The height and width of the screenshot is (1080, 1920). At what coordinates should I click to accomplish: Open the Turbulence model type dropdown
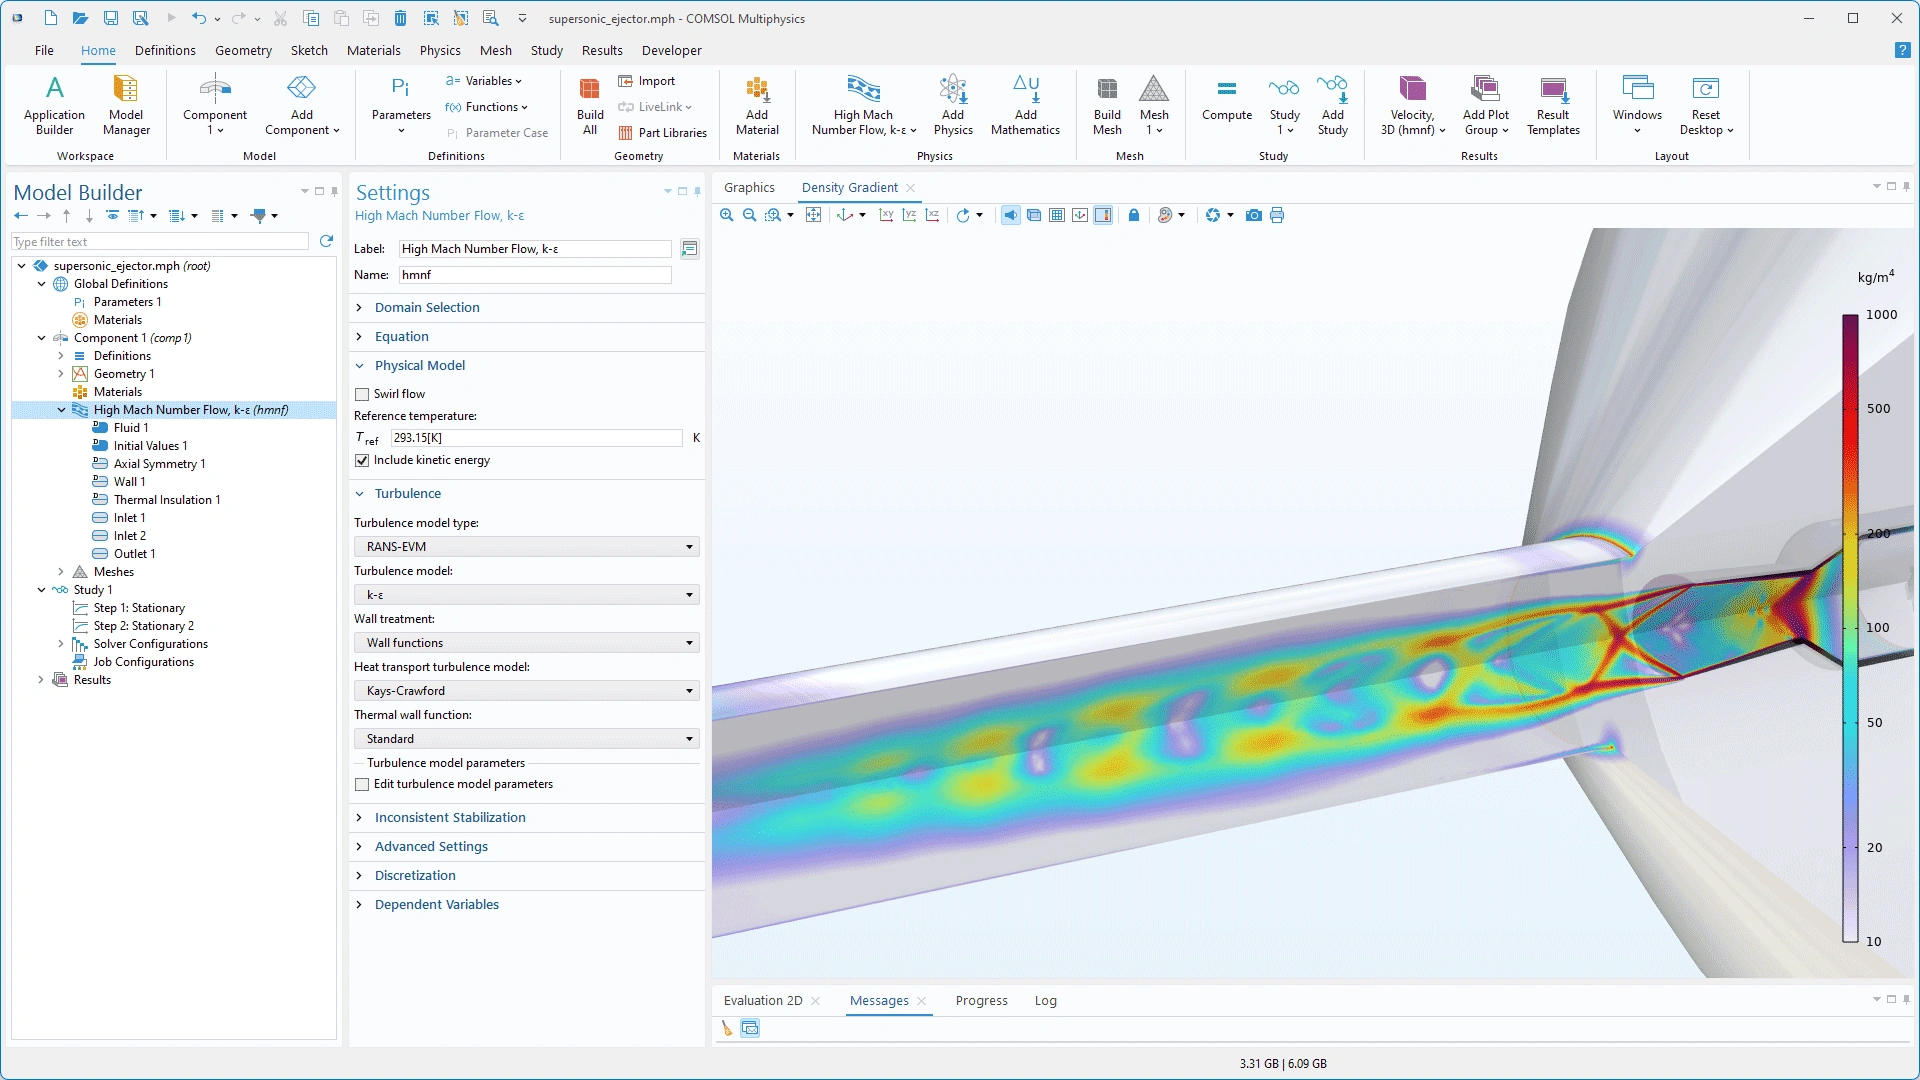click(x=526, y=547)
